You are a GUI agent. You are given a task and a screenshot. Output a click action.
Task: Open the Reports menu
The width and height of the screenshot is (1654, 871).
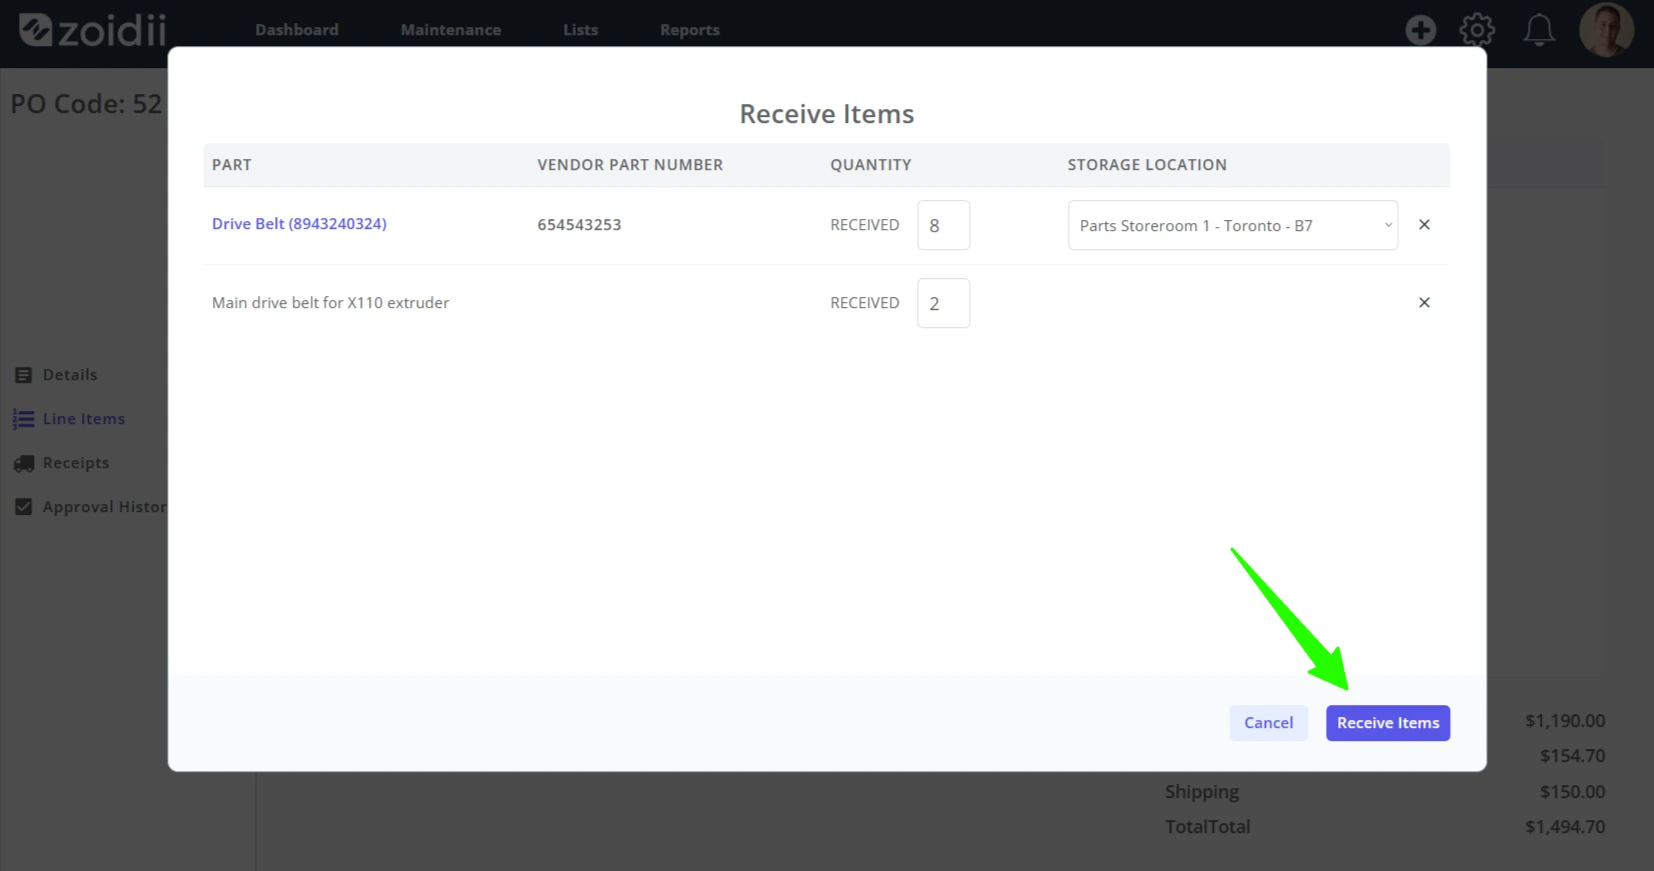(x=690, y=30)
